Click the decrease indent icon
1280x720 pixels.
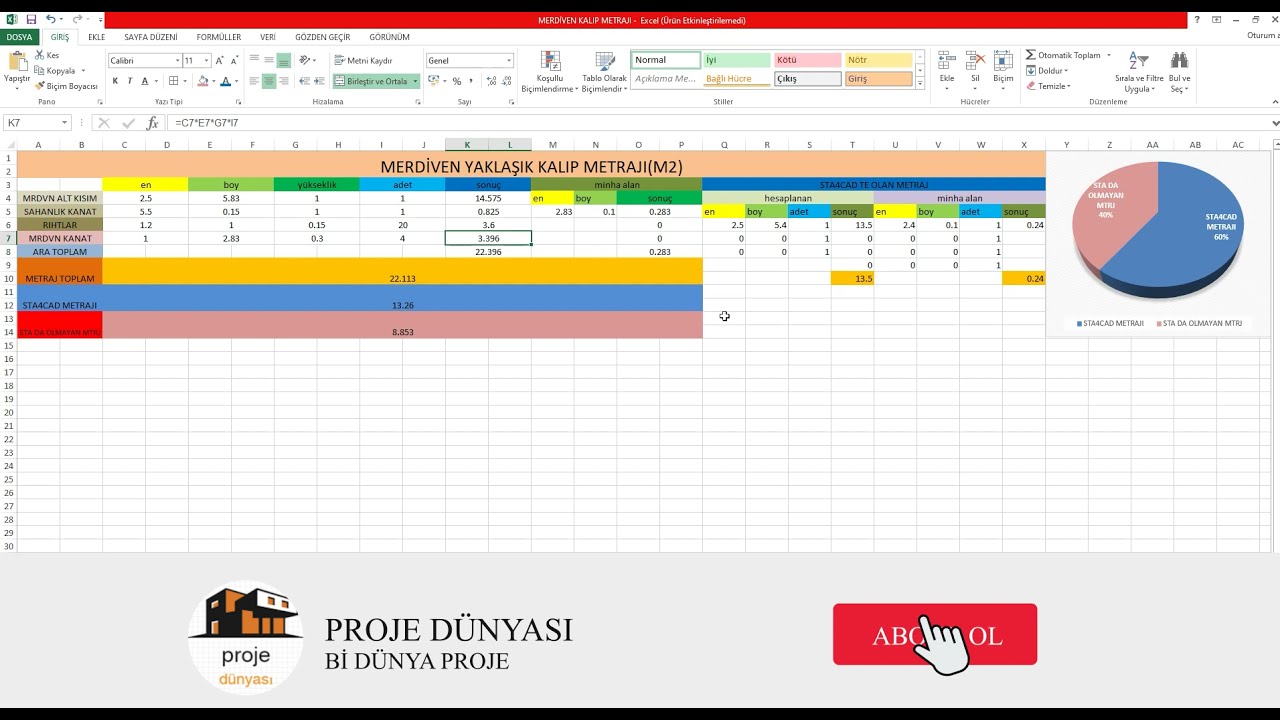pyautogui.click(x=304, y=81)
